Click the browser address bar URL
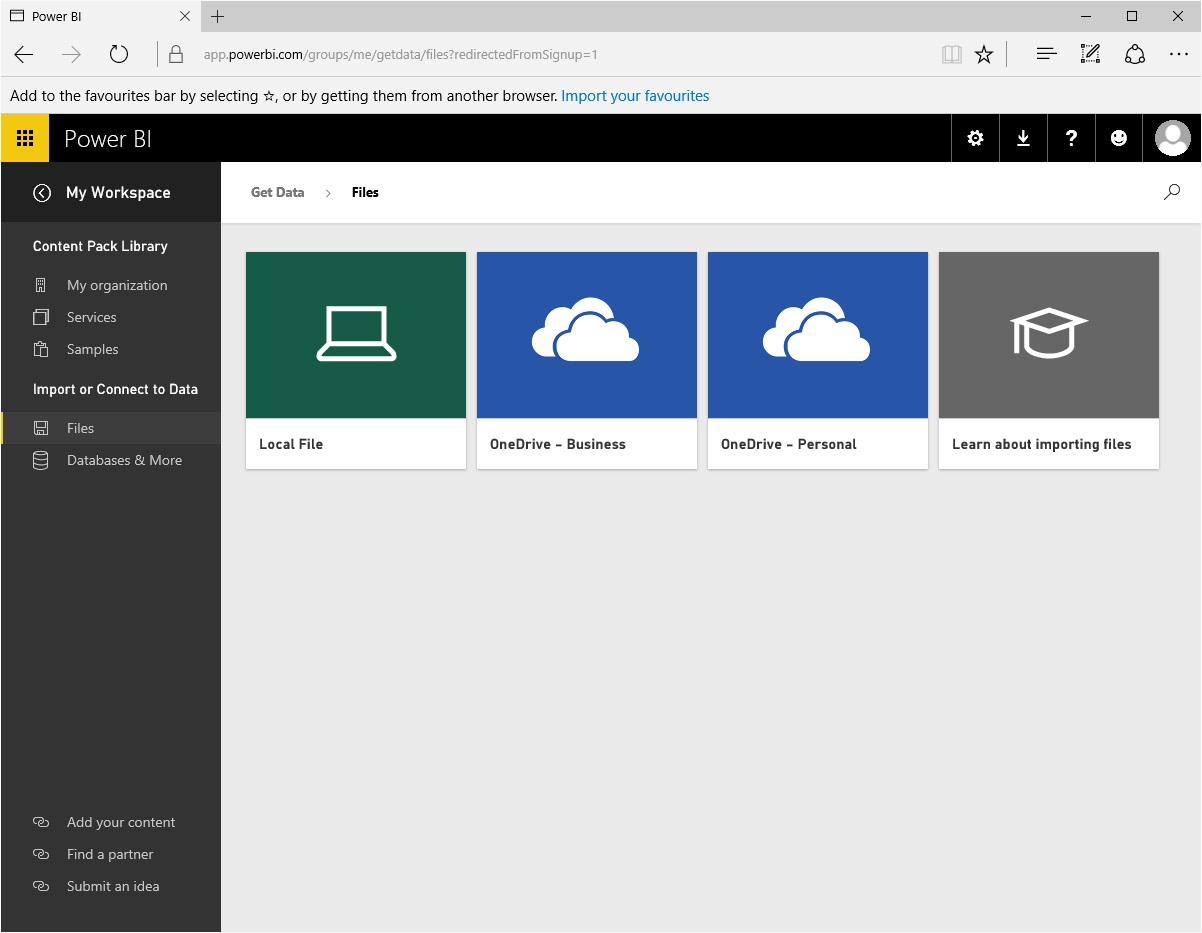The image size is (1202, 933). (x=400, y=54)
